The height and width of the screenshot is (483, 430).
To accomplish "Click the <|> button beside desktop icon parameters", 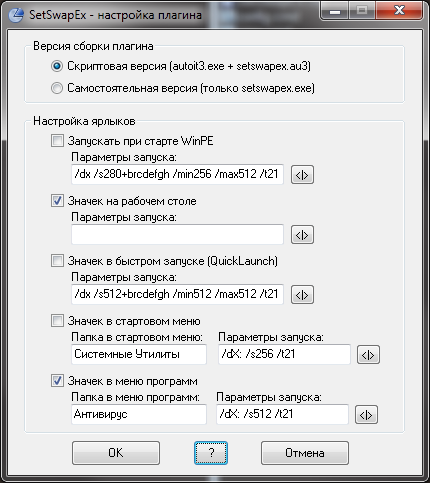I will pos(302,235).
